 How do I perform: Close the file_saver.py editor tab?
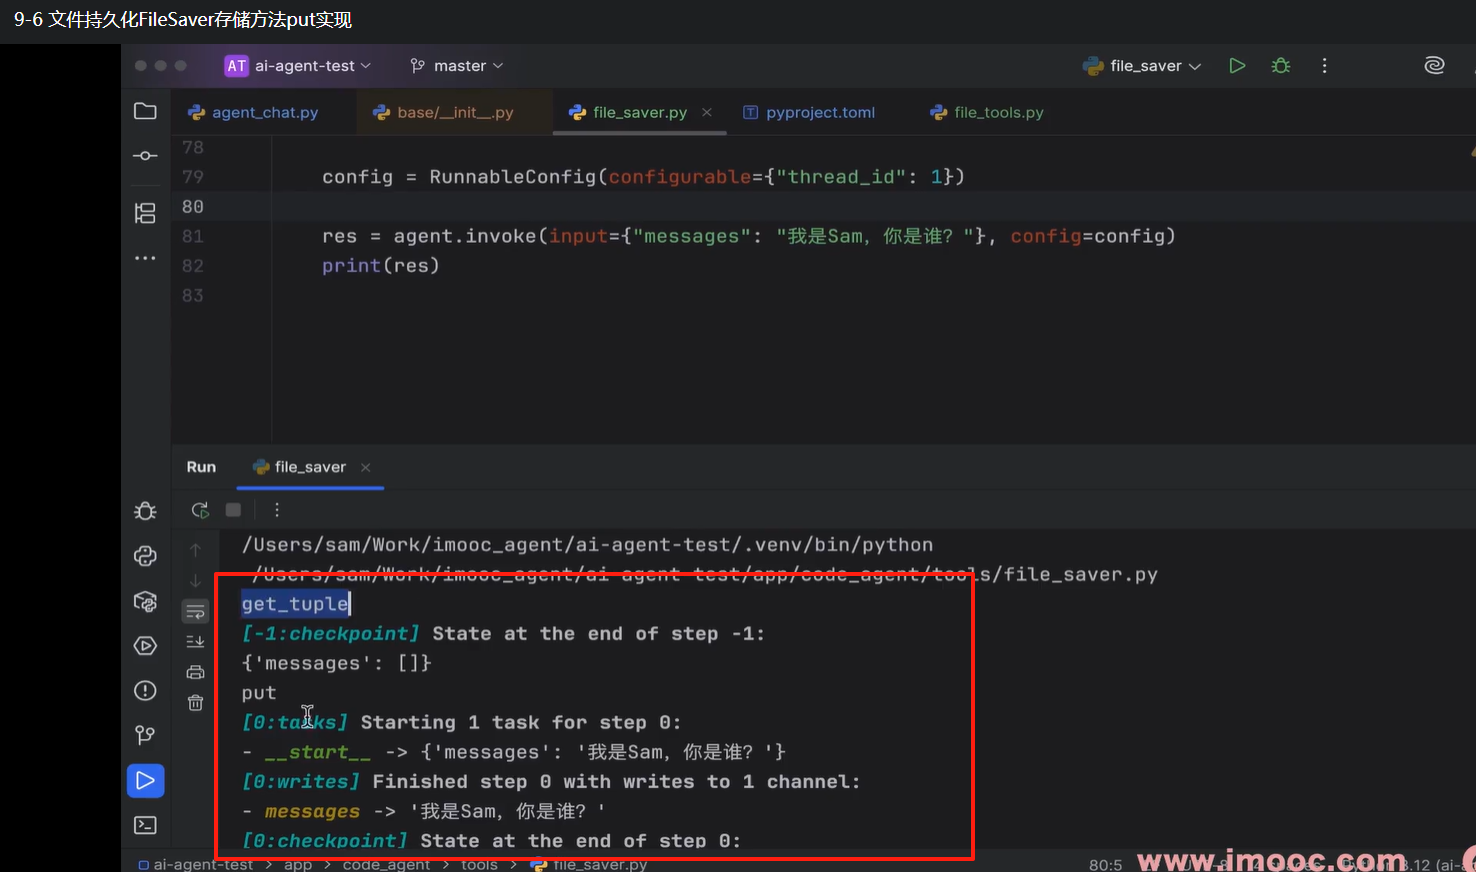pos(707,112)
